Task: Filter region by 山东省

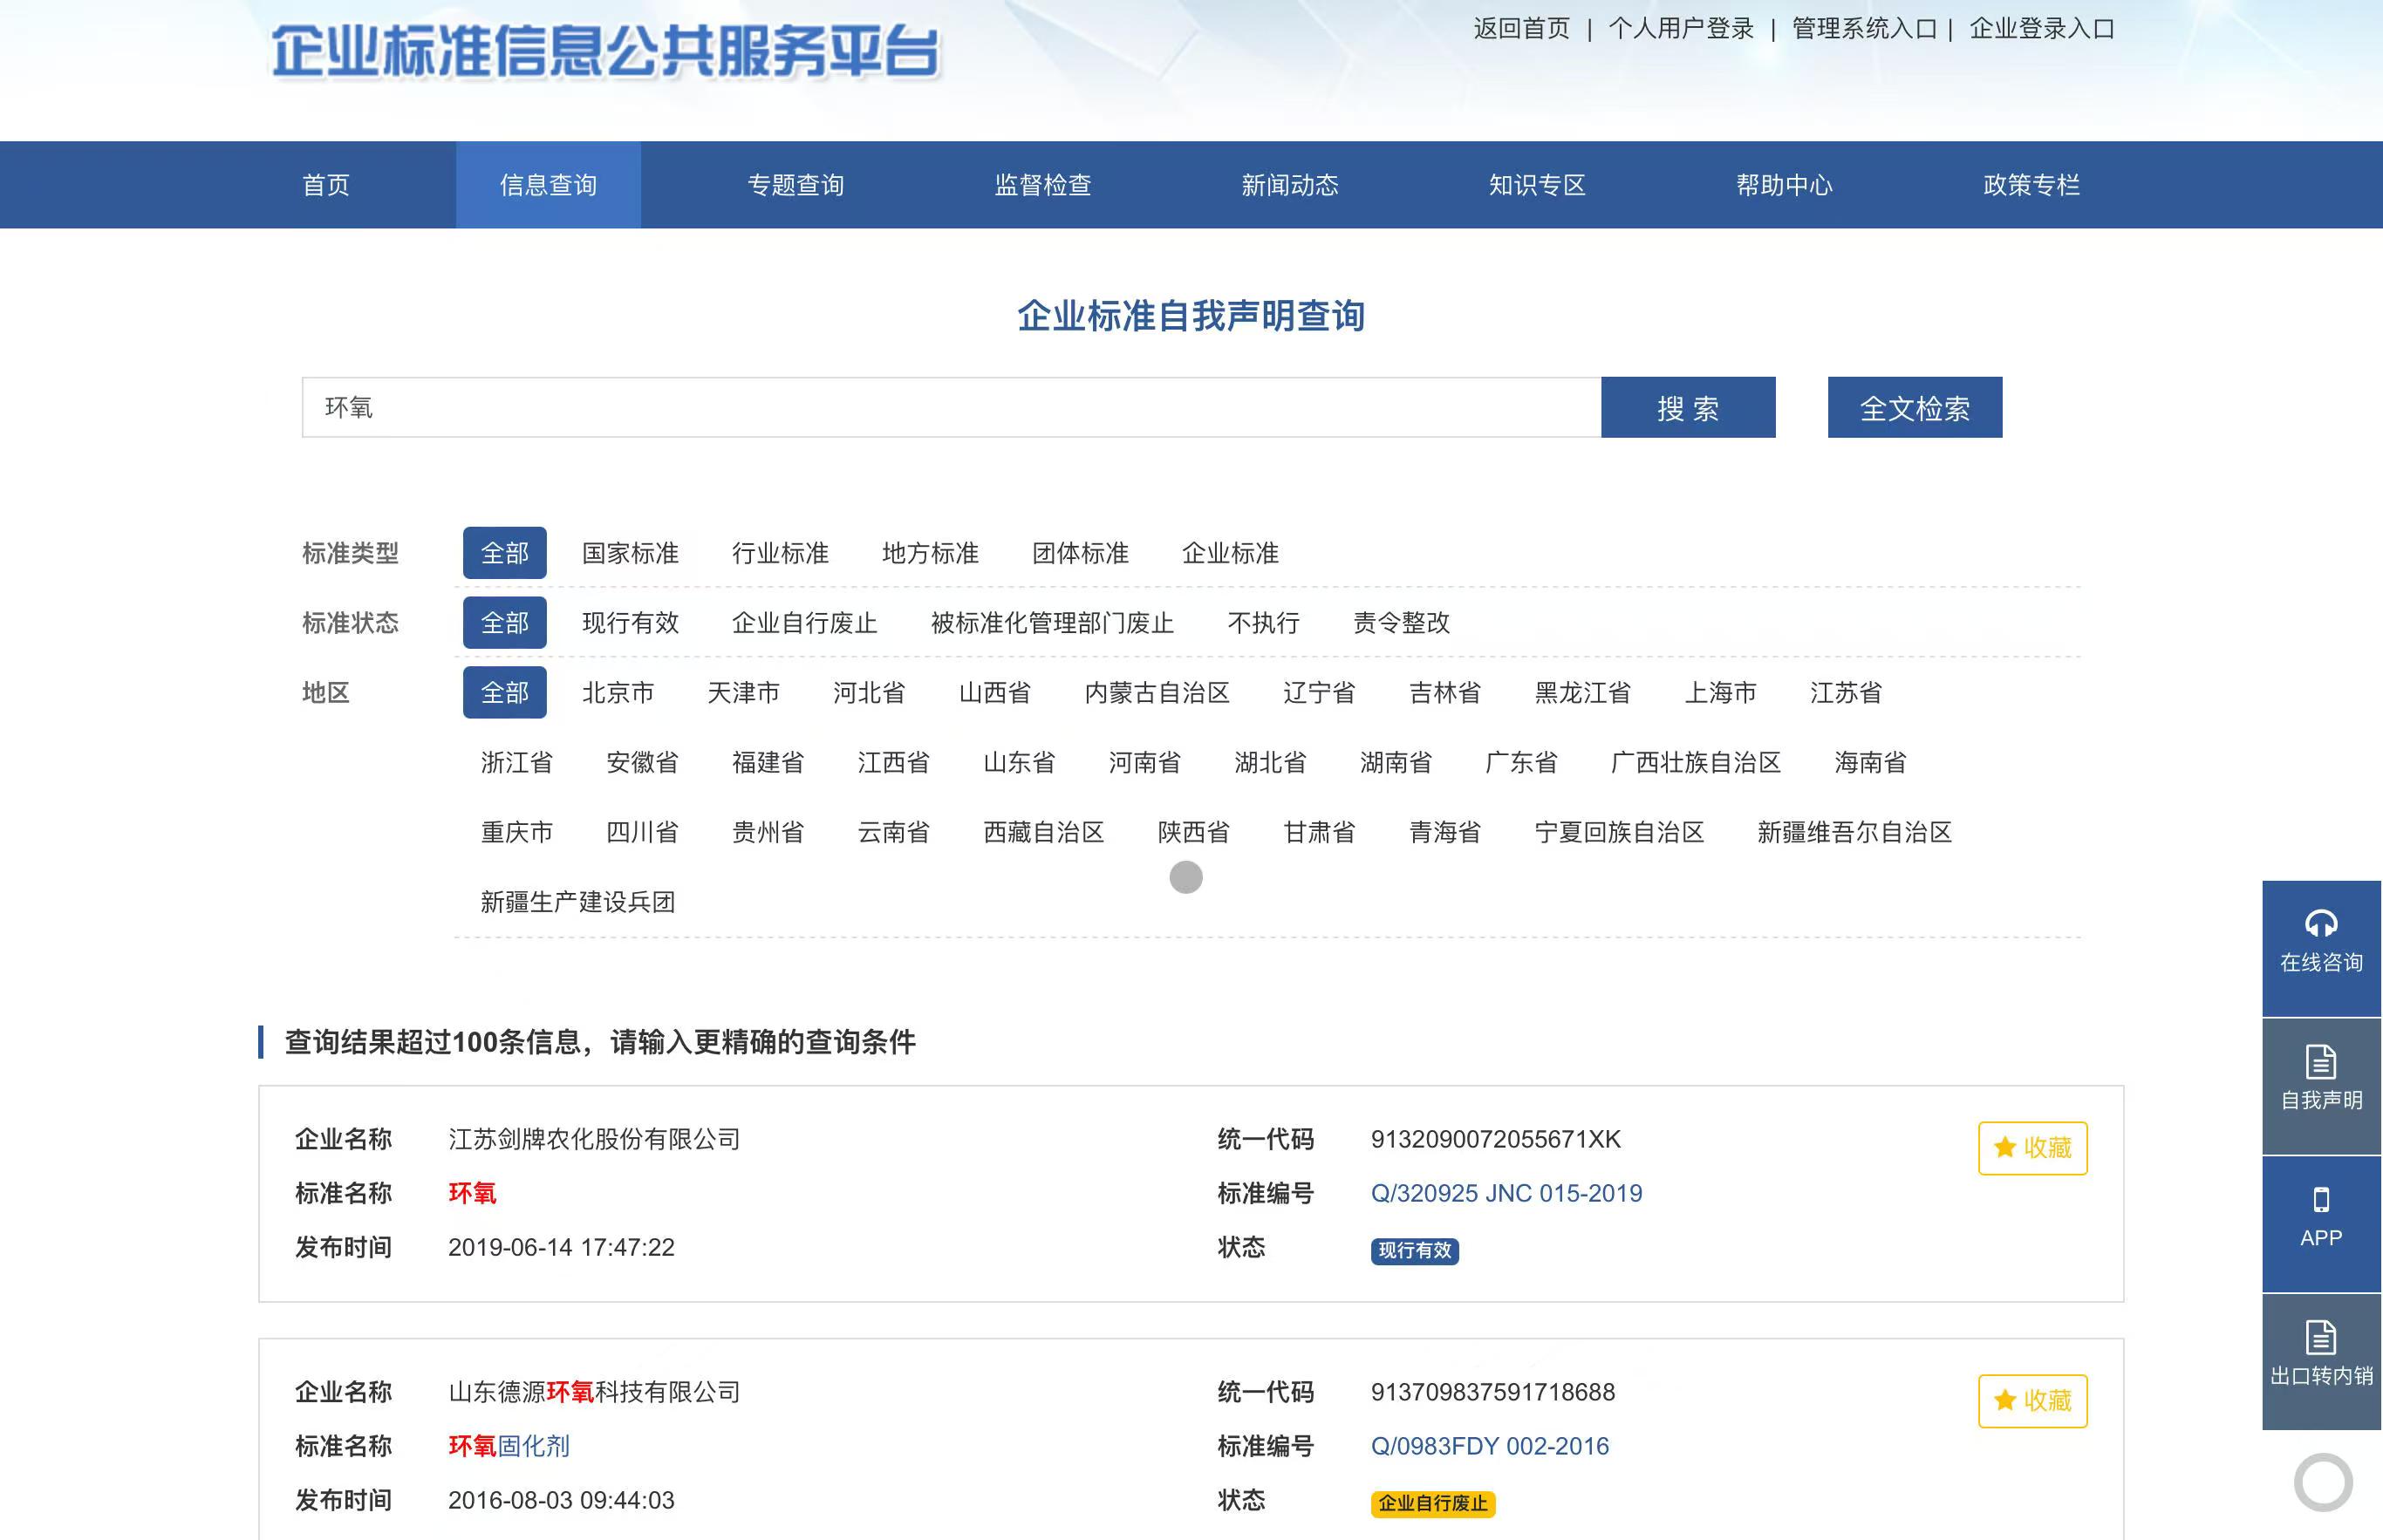Action: point(1019,762)
